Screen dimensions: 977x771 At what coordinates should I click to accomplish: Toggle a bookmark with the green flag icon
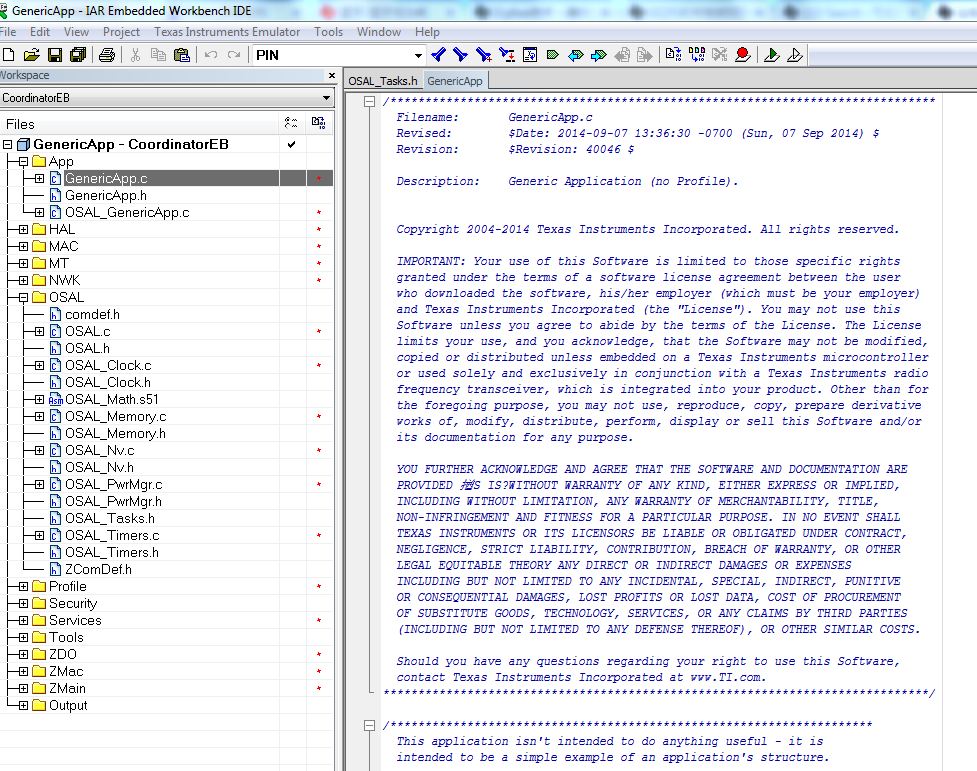pos(553,55)
